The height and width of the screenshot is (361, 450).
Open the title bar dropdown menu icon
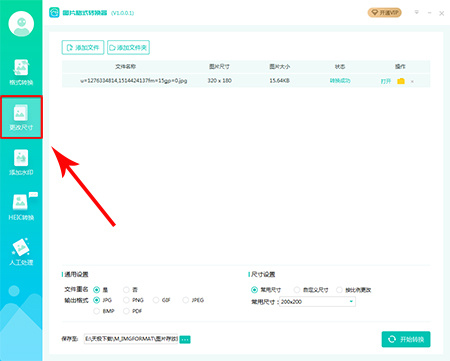point(416,13)
